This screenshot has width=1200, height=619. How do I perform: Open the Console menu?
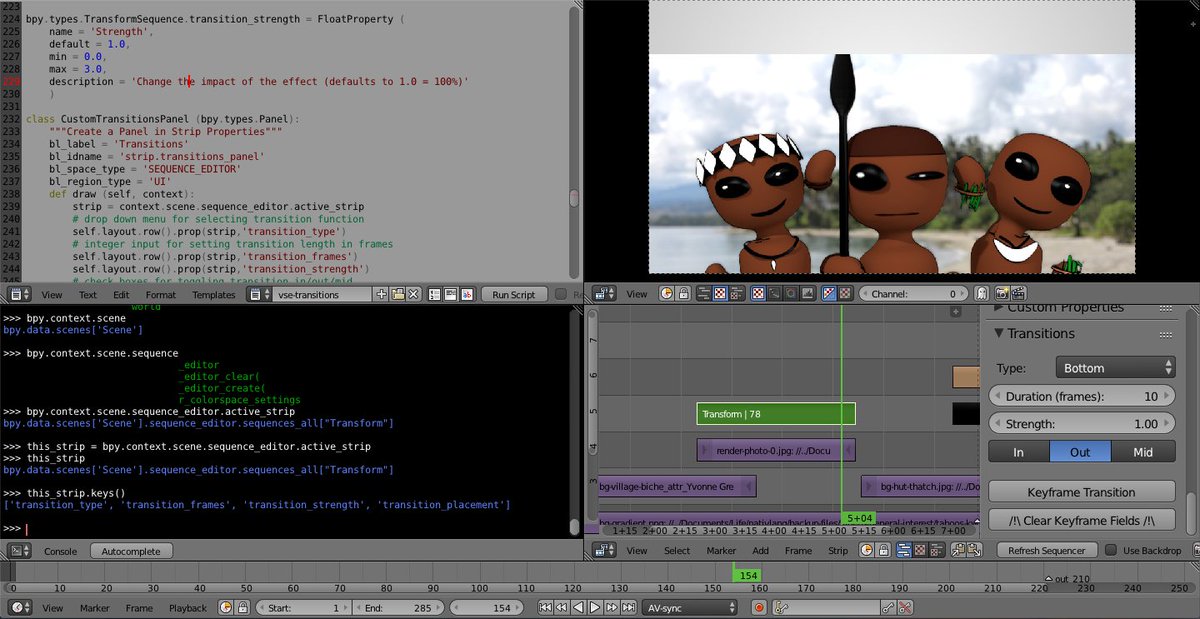pos(60,551)
